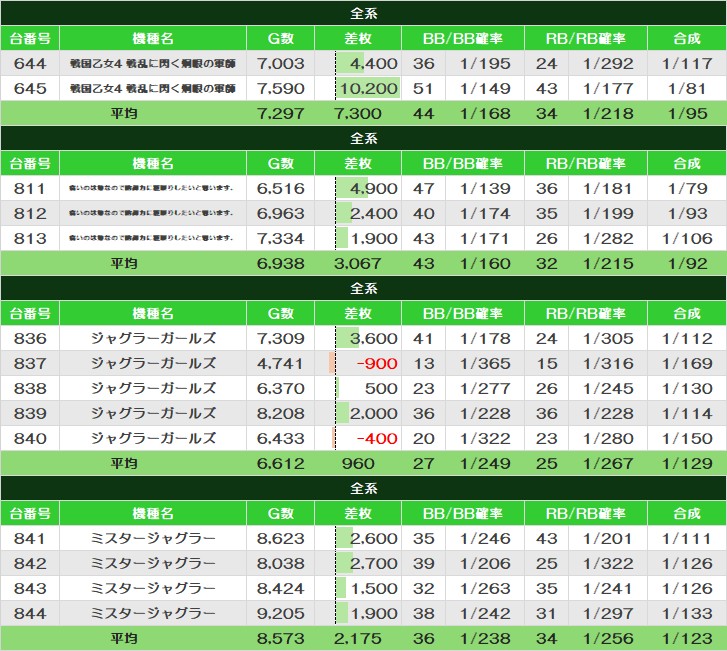This screenshot has width=727, height=651.
Task: Select machine number 812
Action: pyautogui.click(x=30, y=214)
